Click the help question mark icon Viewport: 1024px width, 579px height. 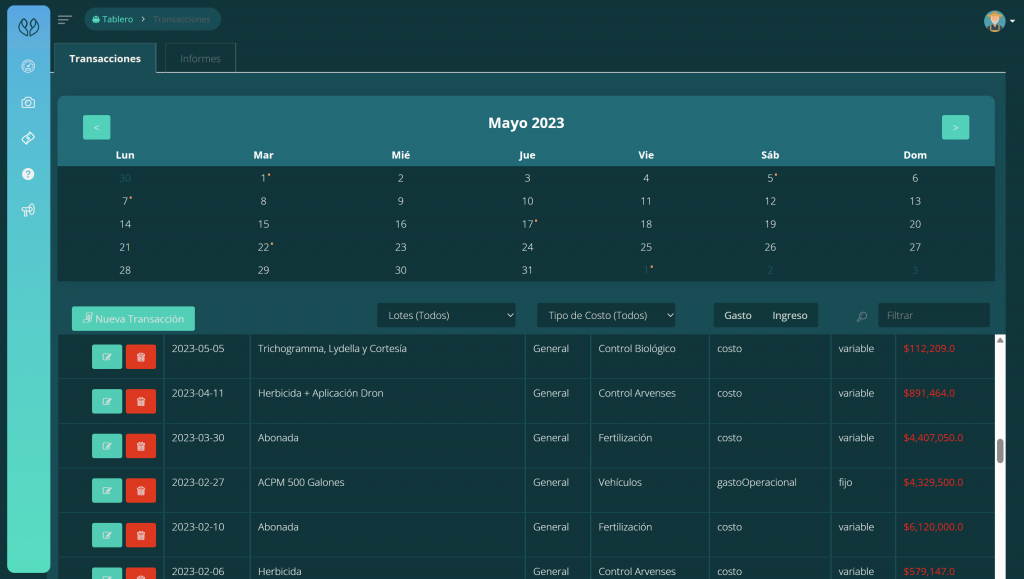(28, 174)
